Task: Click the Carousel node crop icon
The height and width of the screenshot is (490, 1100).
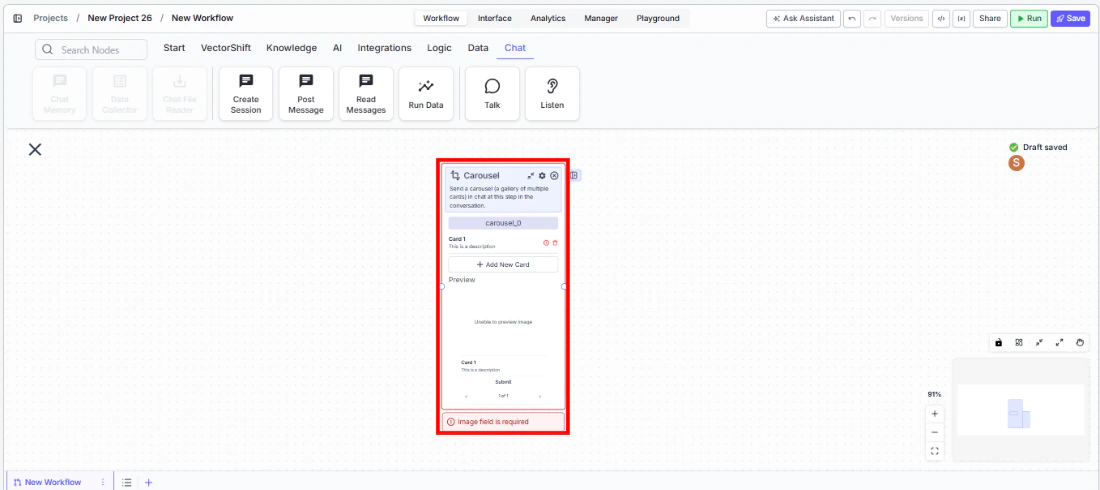Action: click(x=455, y=176)
